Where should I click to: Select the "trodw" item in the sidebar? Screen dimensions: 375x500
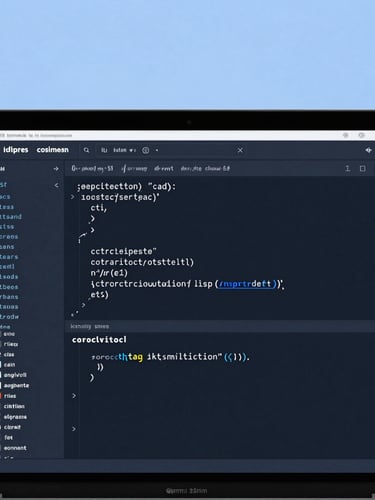9,317
